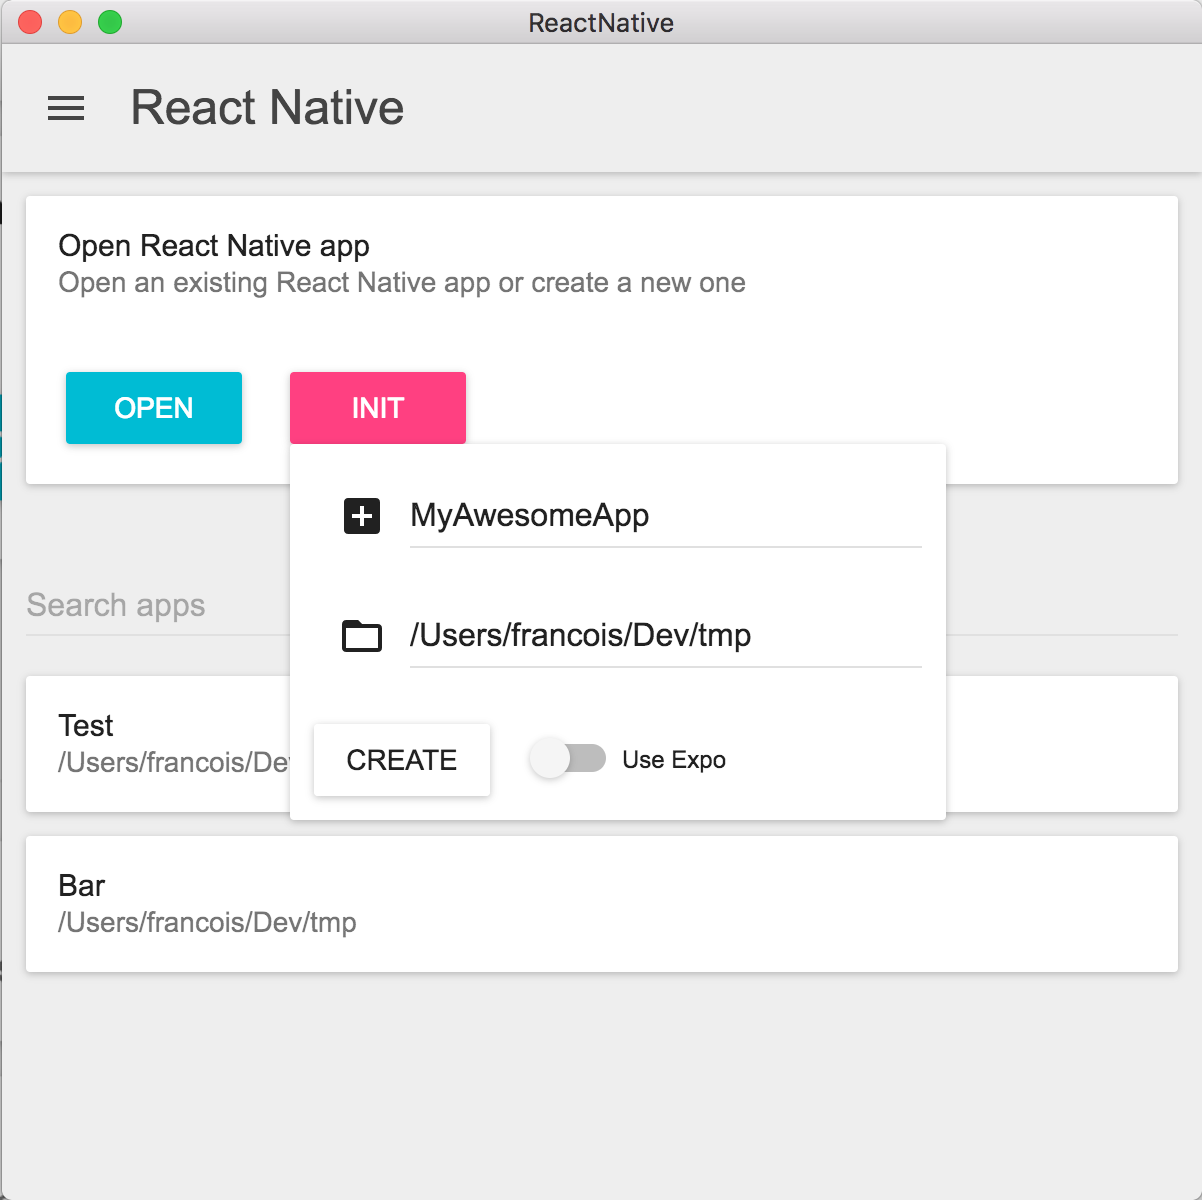Click the Use Expo label
Viewport: 1202px width, 1200px height.
pyautogui.click(x=674, y=760)
